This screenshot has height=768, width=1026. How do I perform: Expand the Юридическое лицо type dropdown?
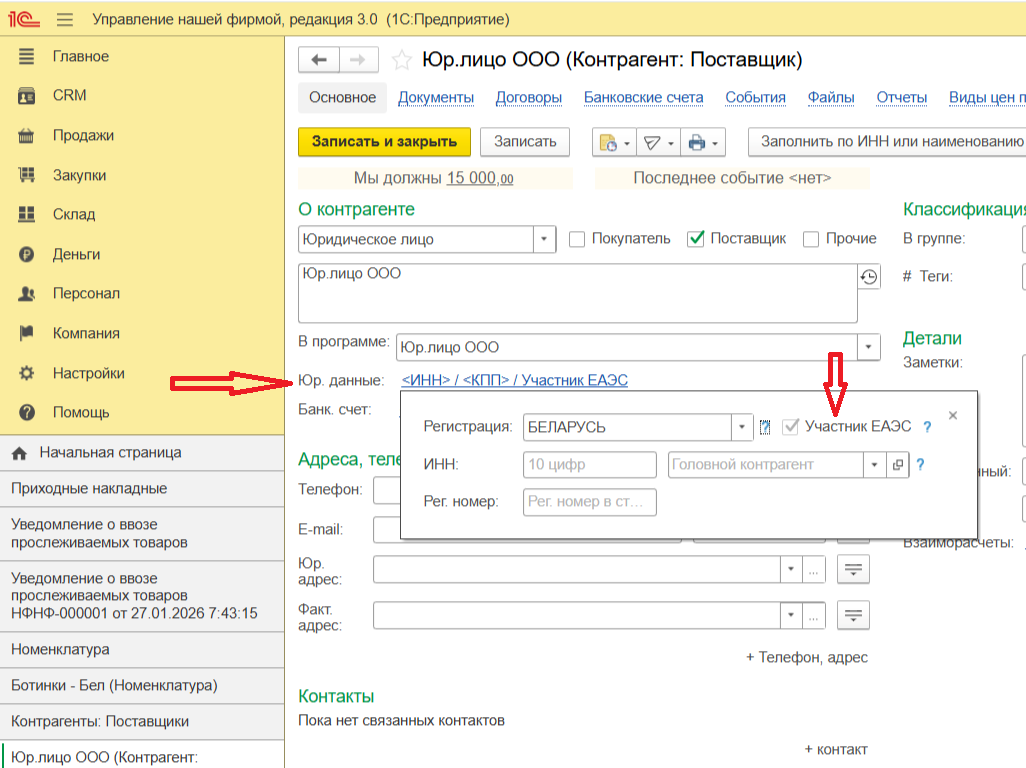coord(544,239)
